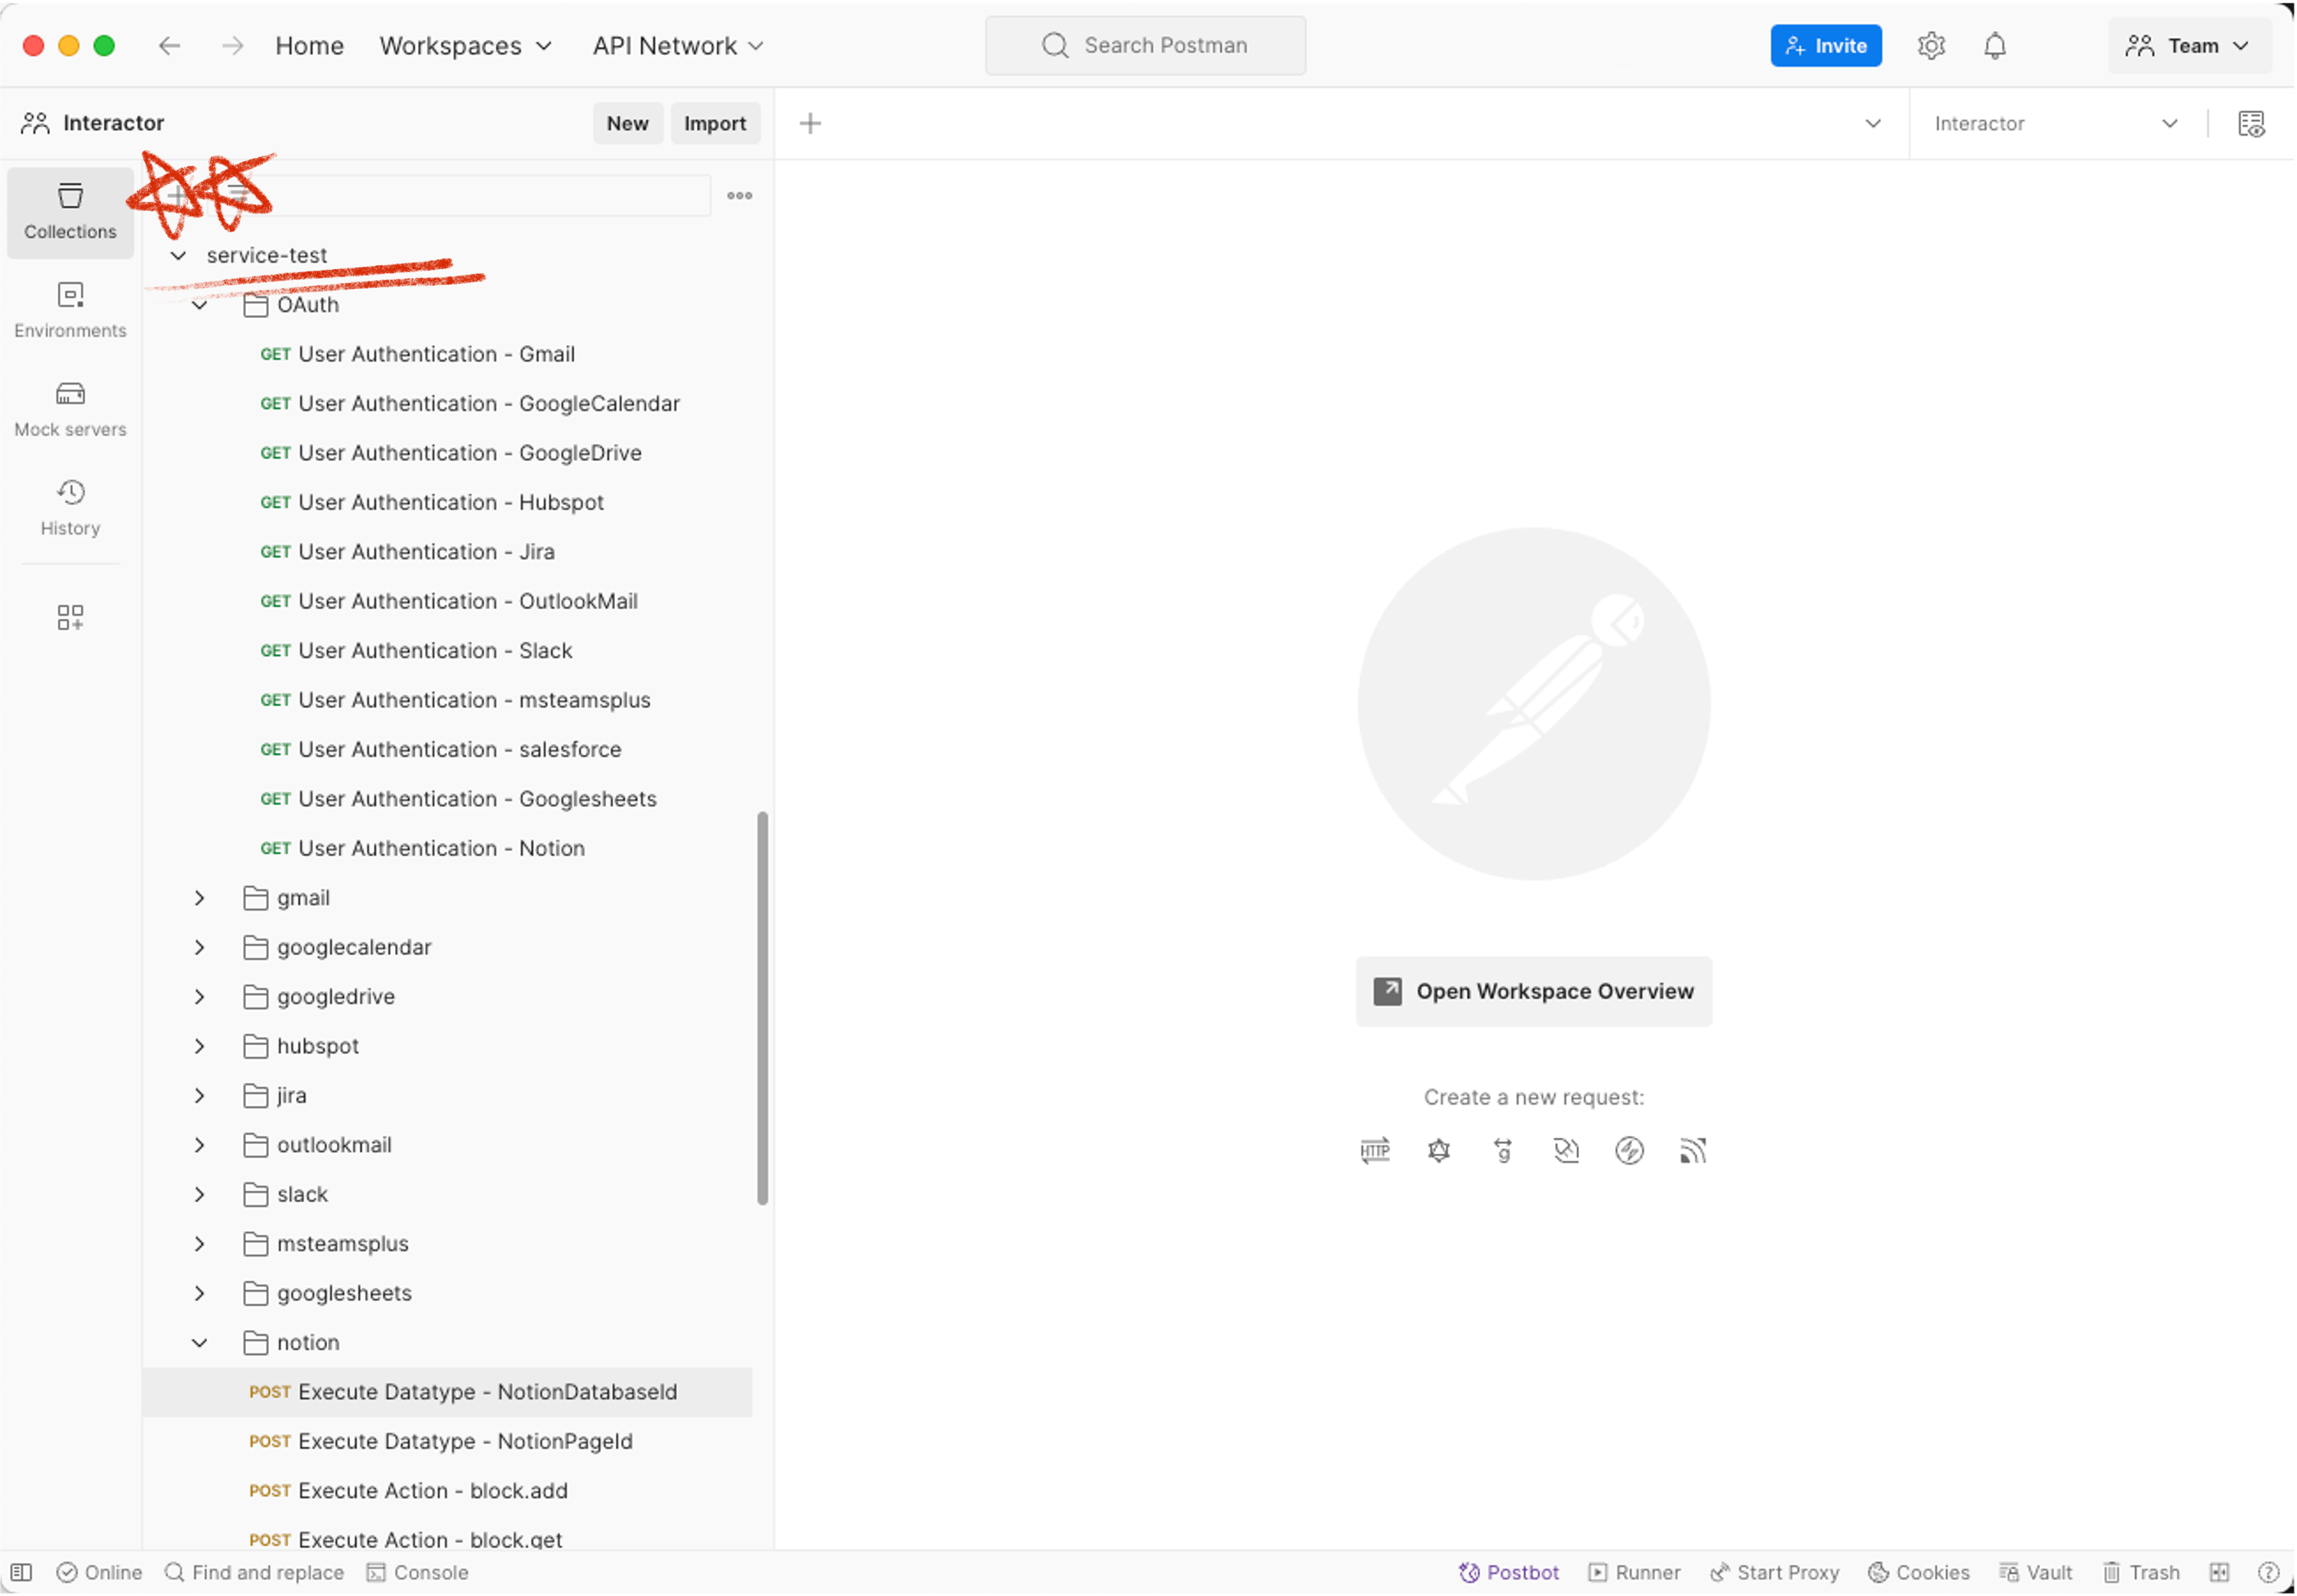Toggle the msteamsplus folder
The height and width of the screenshot is (1596, 2297).
click(200, 1244)
